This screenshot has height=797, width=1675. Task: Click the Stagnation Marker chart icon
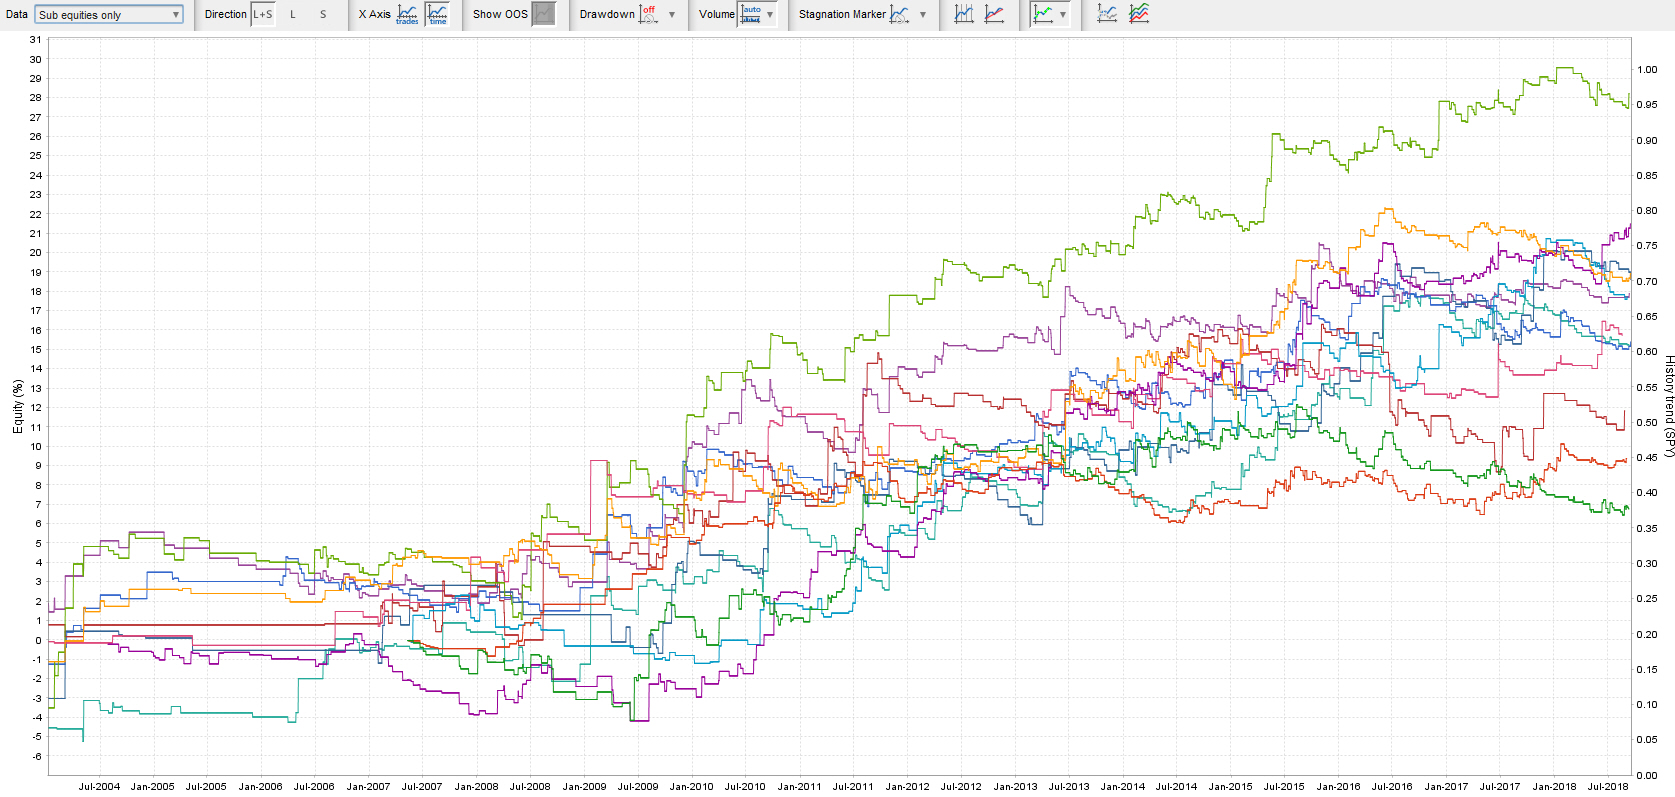click(x=900, y=14)
